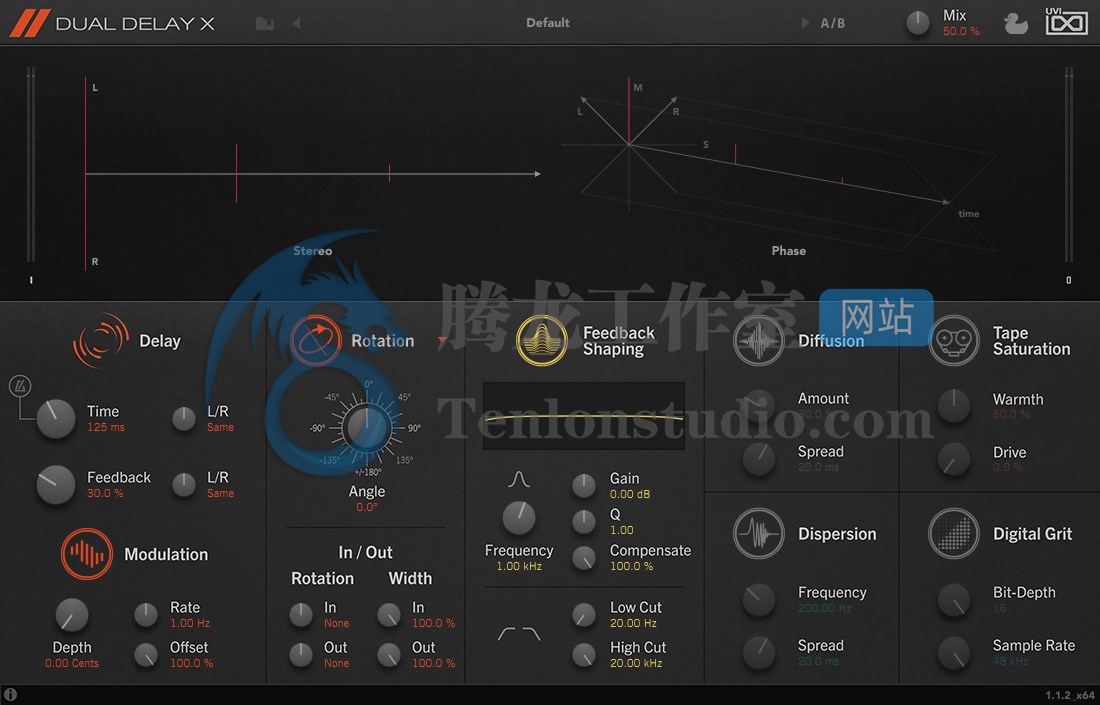
Task: Click the Frequency value "1.00 kHz"
Action: coord(519,566)
